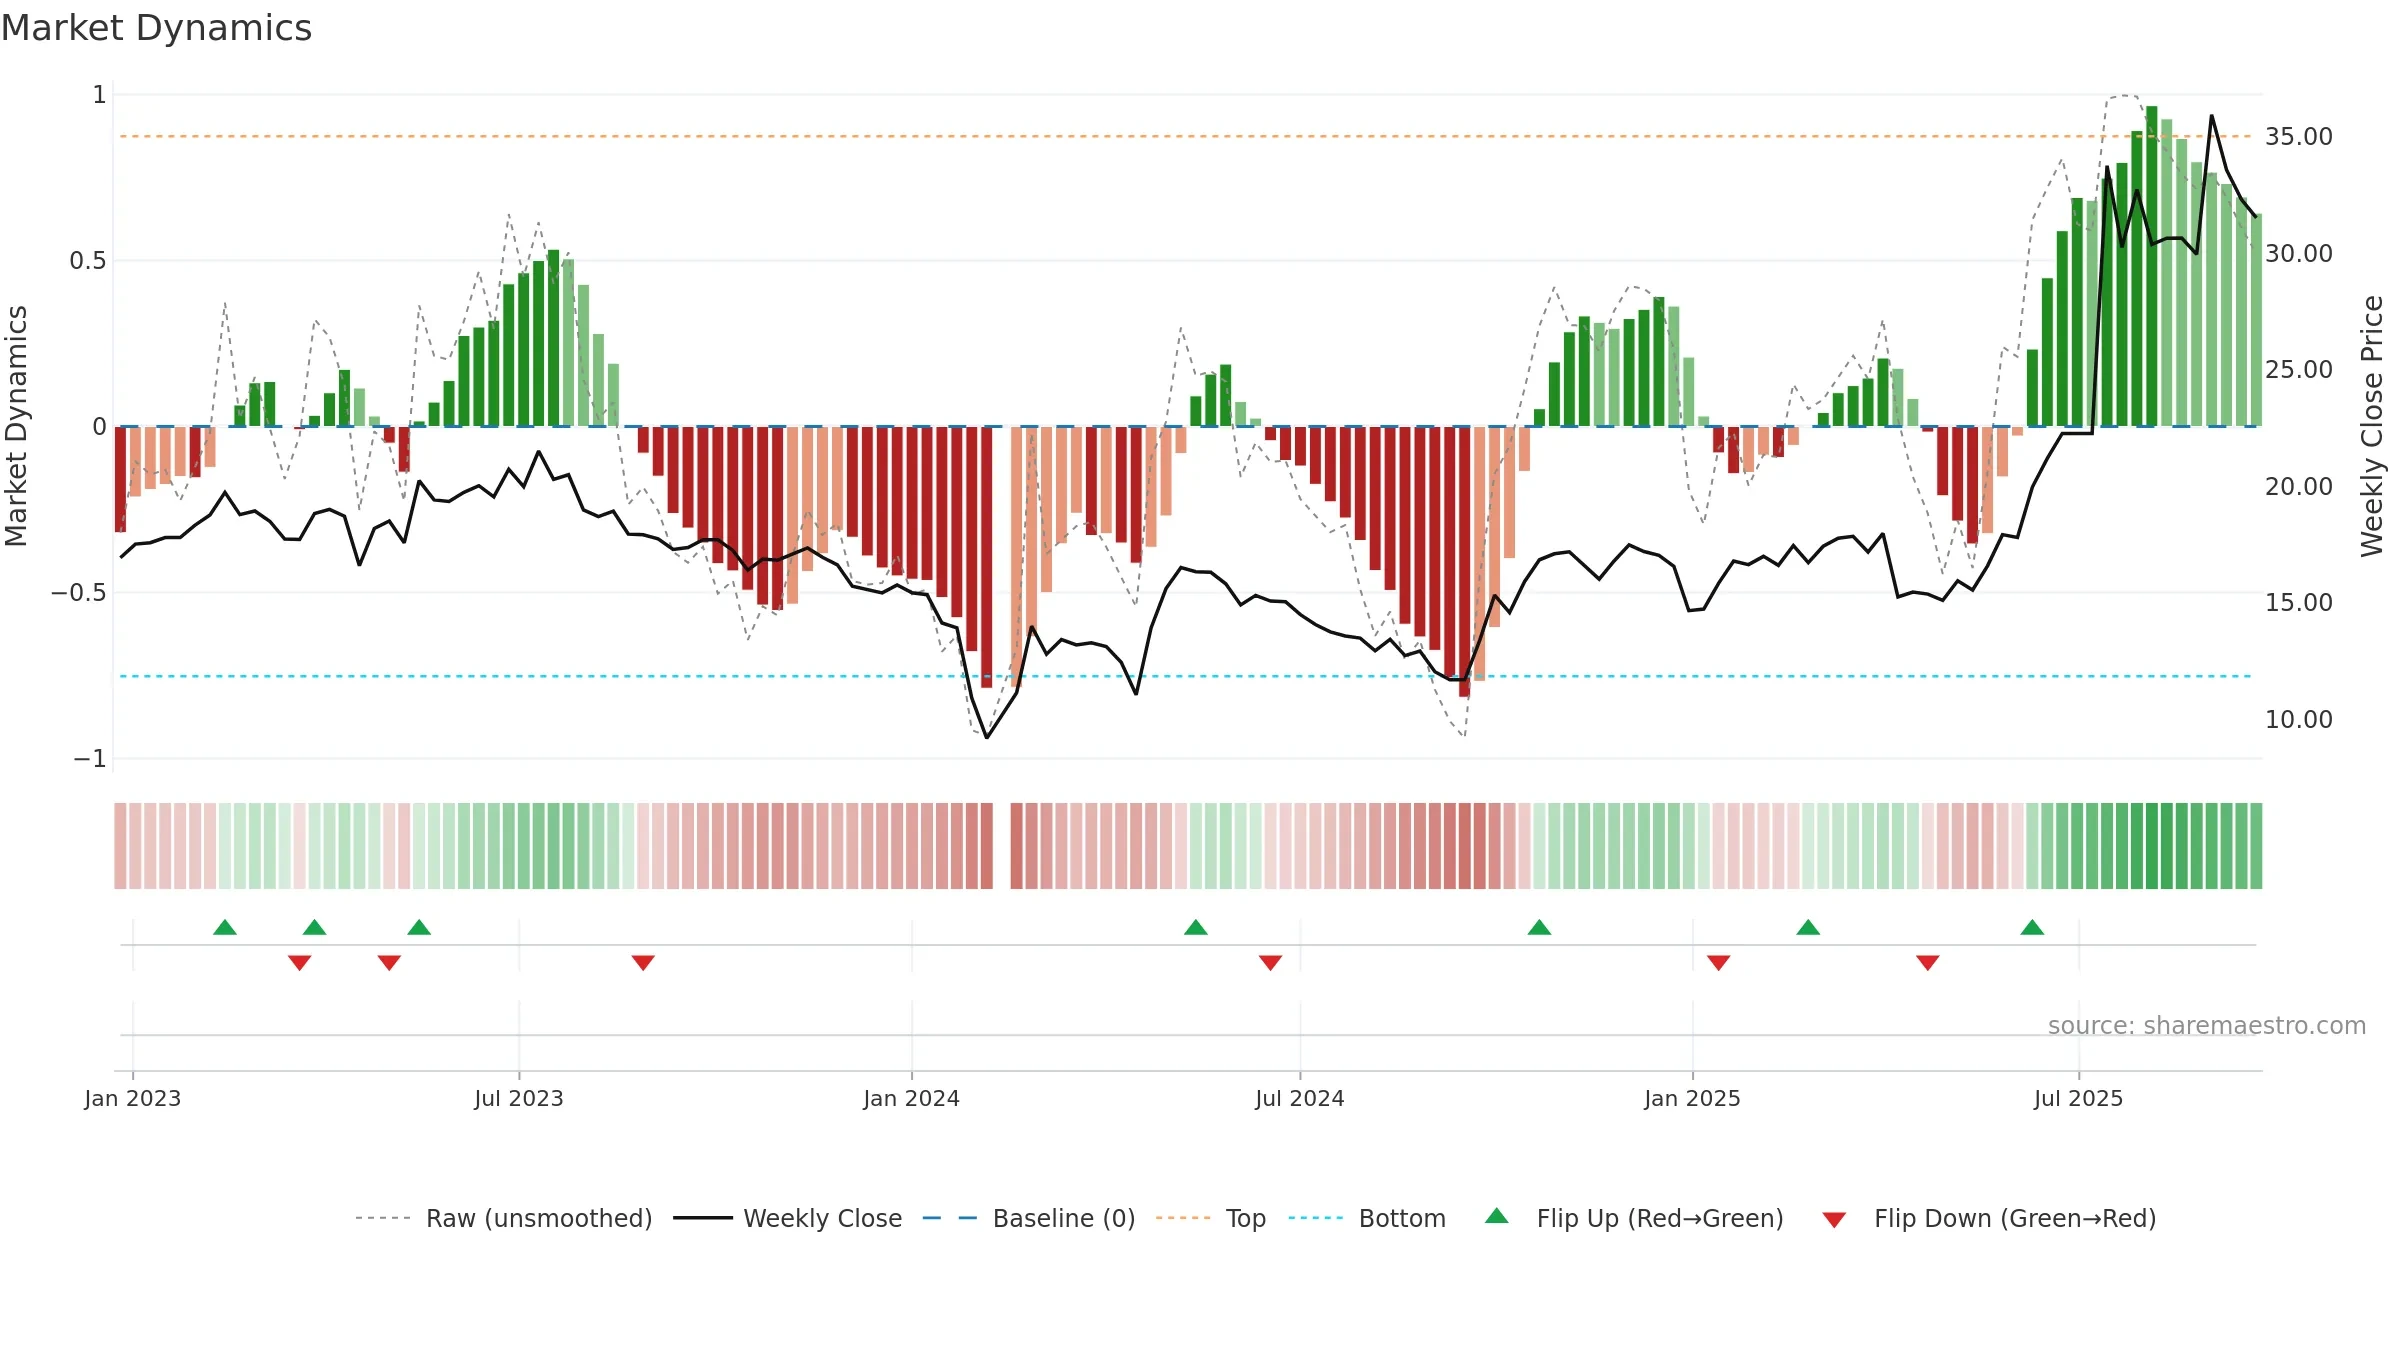Click the Weekly Close Price axis title
This screenshot has height=1350, width=2400.
coord(2372,426)
